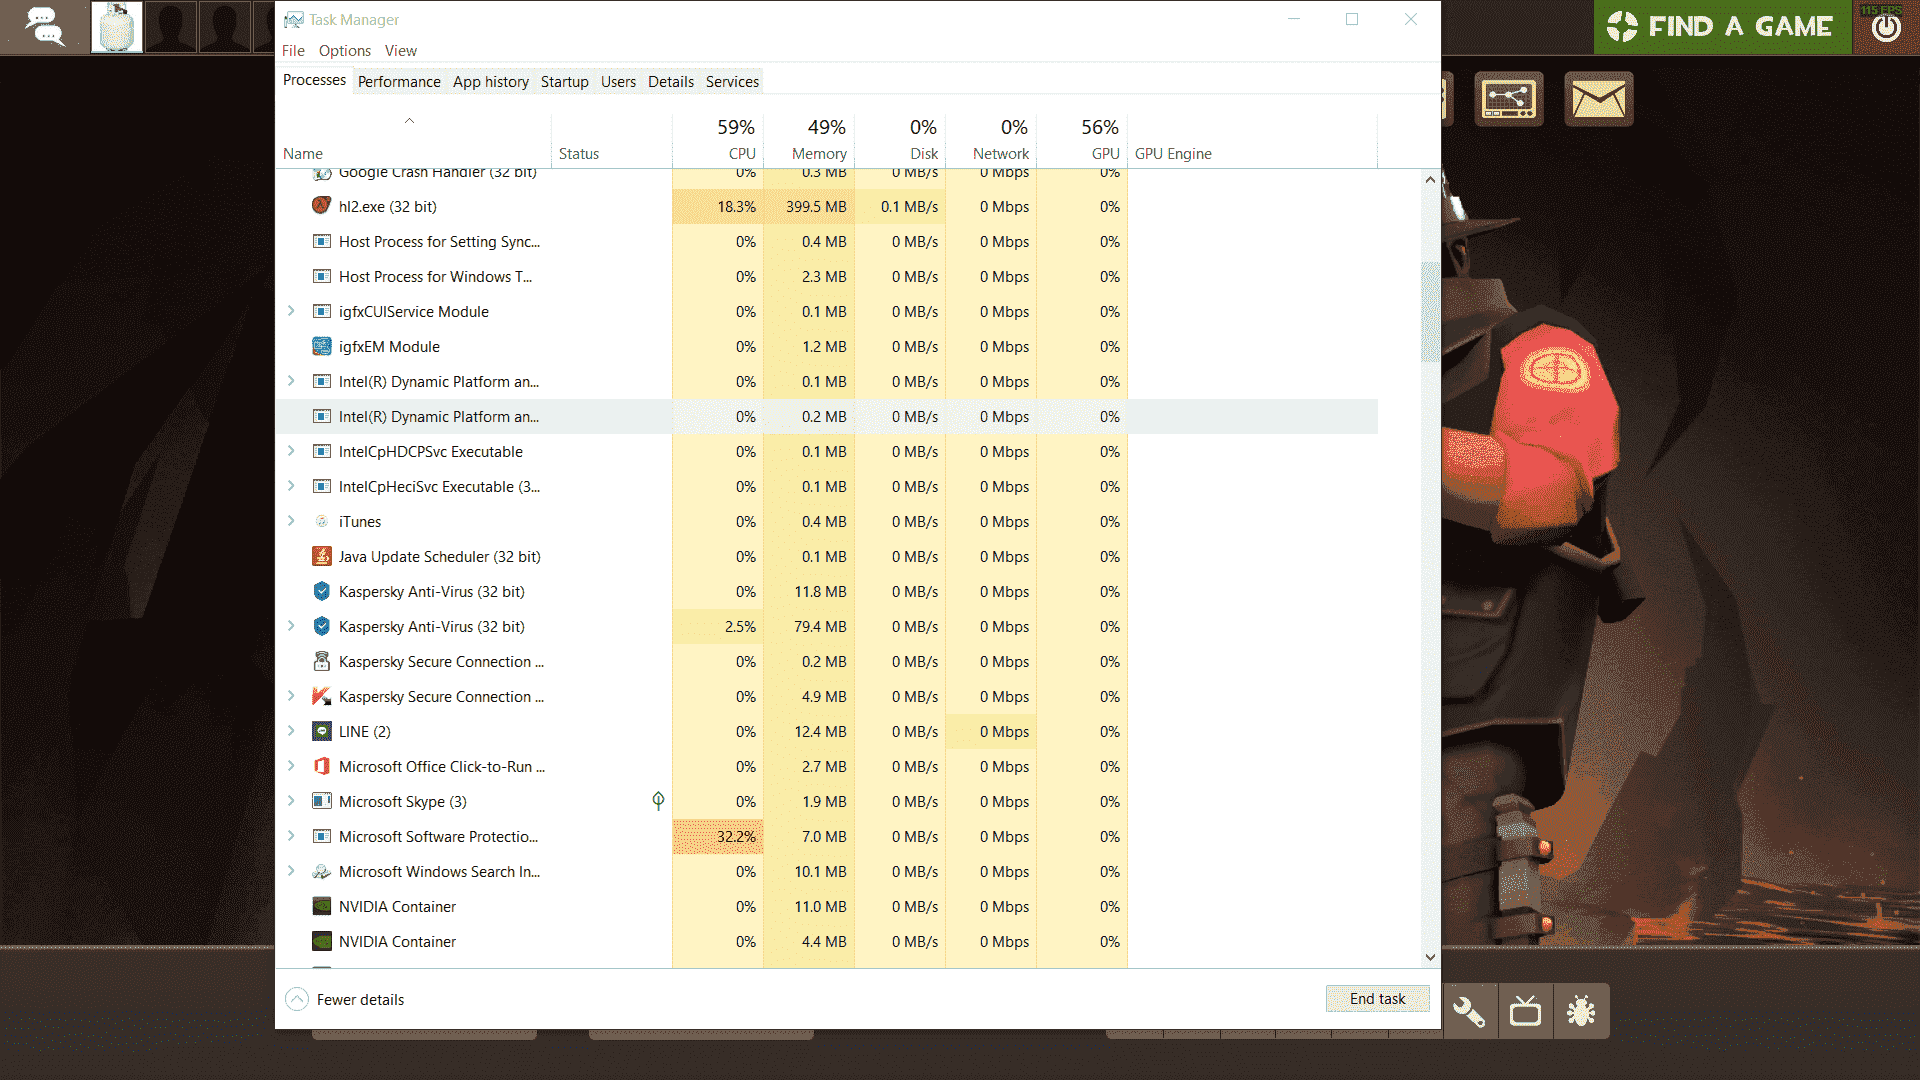Expand the Microsoft Office Click-to-Run group
1920x1080 pixels.
pyautogui.click(x=291, y=766)
